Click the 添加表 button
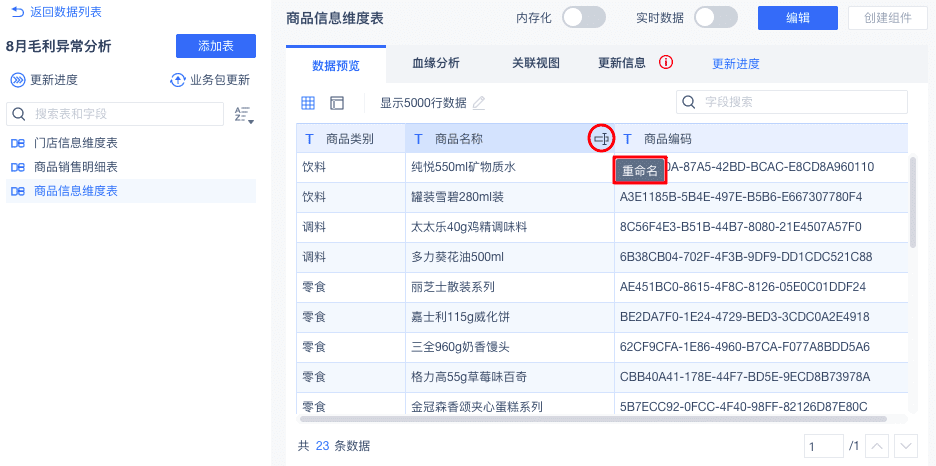 [216, 46]
